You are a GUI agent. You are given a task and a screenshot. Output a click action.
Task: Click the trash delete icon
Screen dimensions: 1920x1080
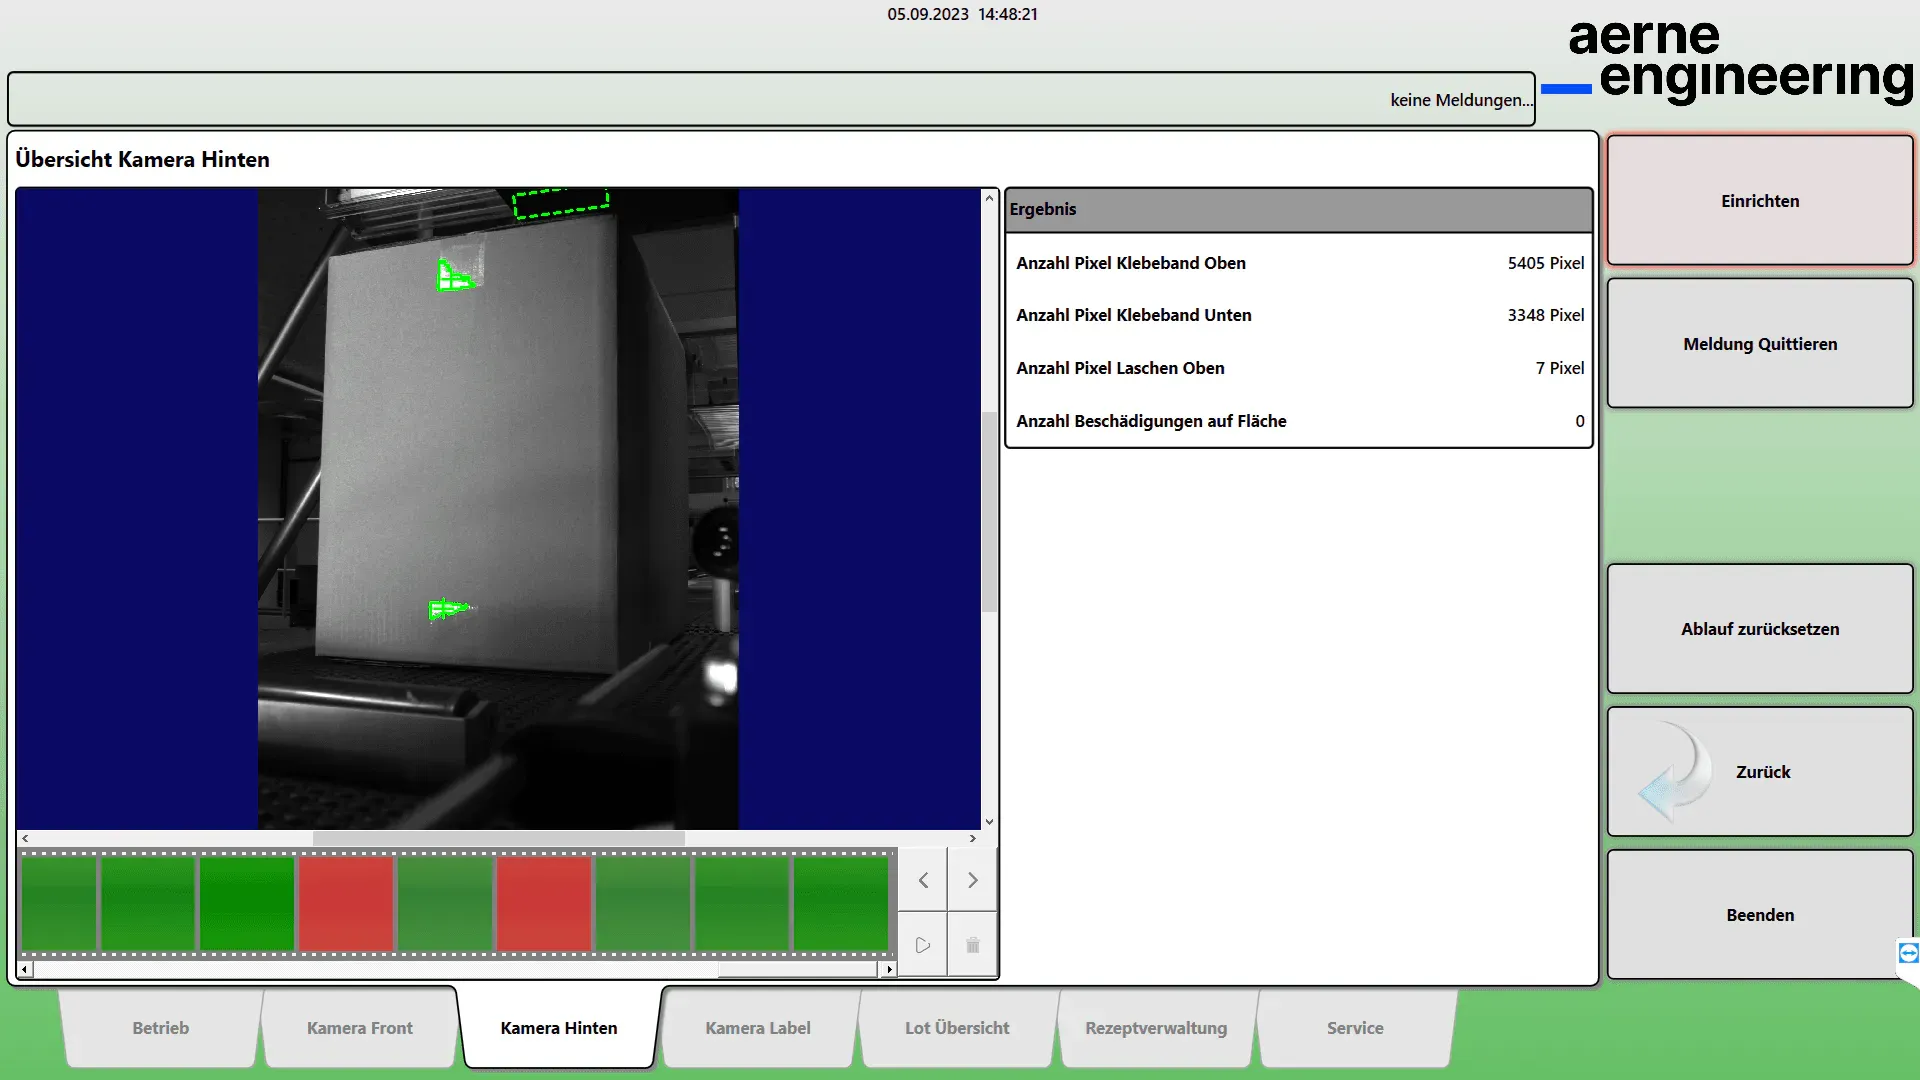point(972,945)
